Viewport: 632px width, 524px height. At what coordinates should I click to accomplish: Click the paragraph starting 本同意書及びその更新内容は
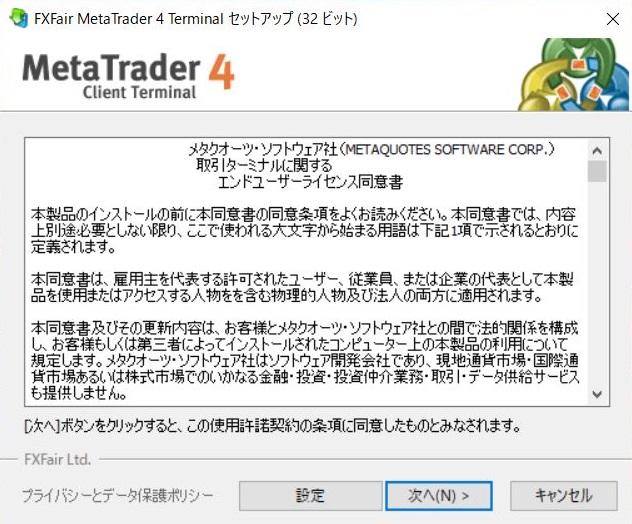(305, 360)
